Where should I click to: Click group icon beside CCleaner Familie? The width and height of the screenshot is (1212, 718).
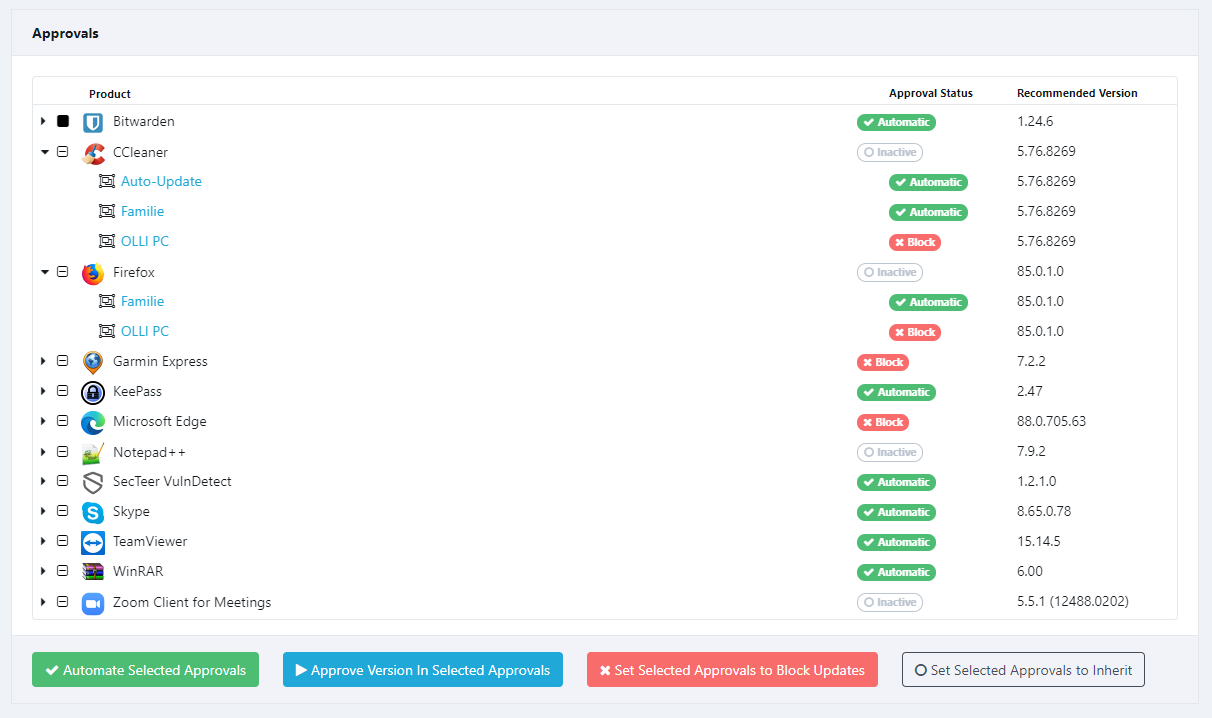(107, 212)
